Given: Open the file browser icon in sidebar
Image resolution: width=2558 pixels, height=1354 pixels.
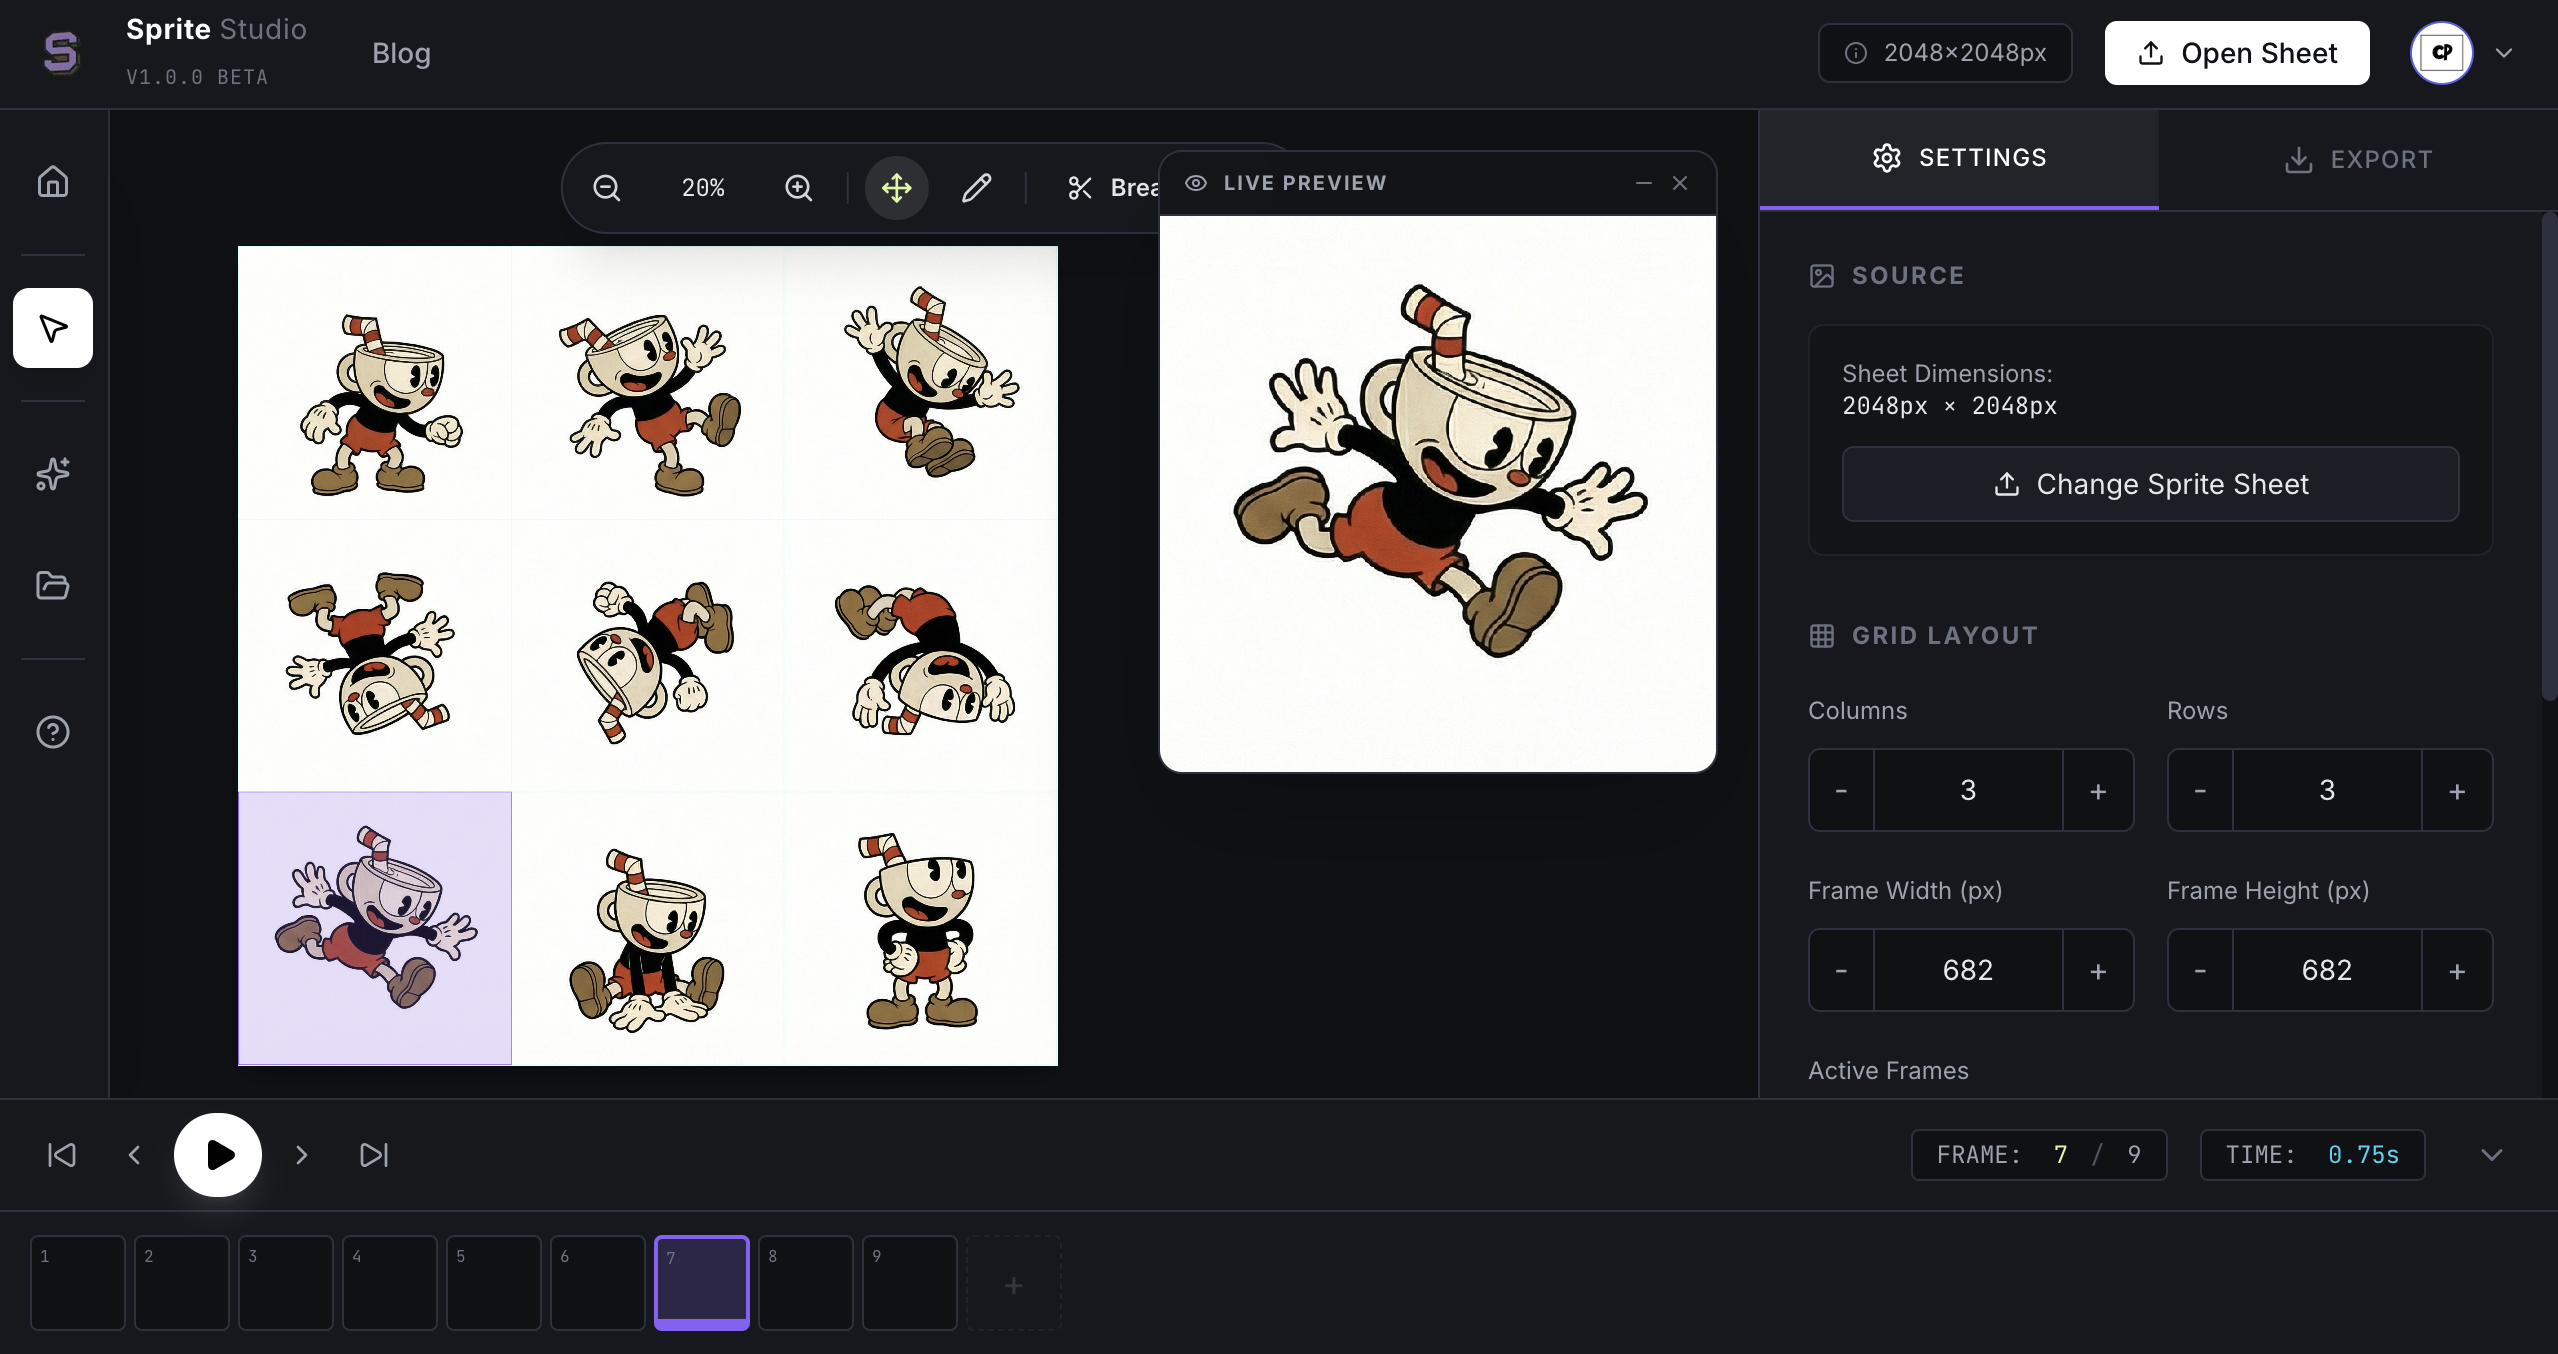Looking at the screenshot, I should tap(52, 586).
